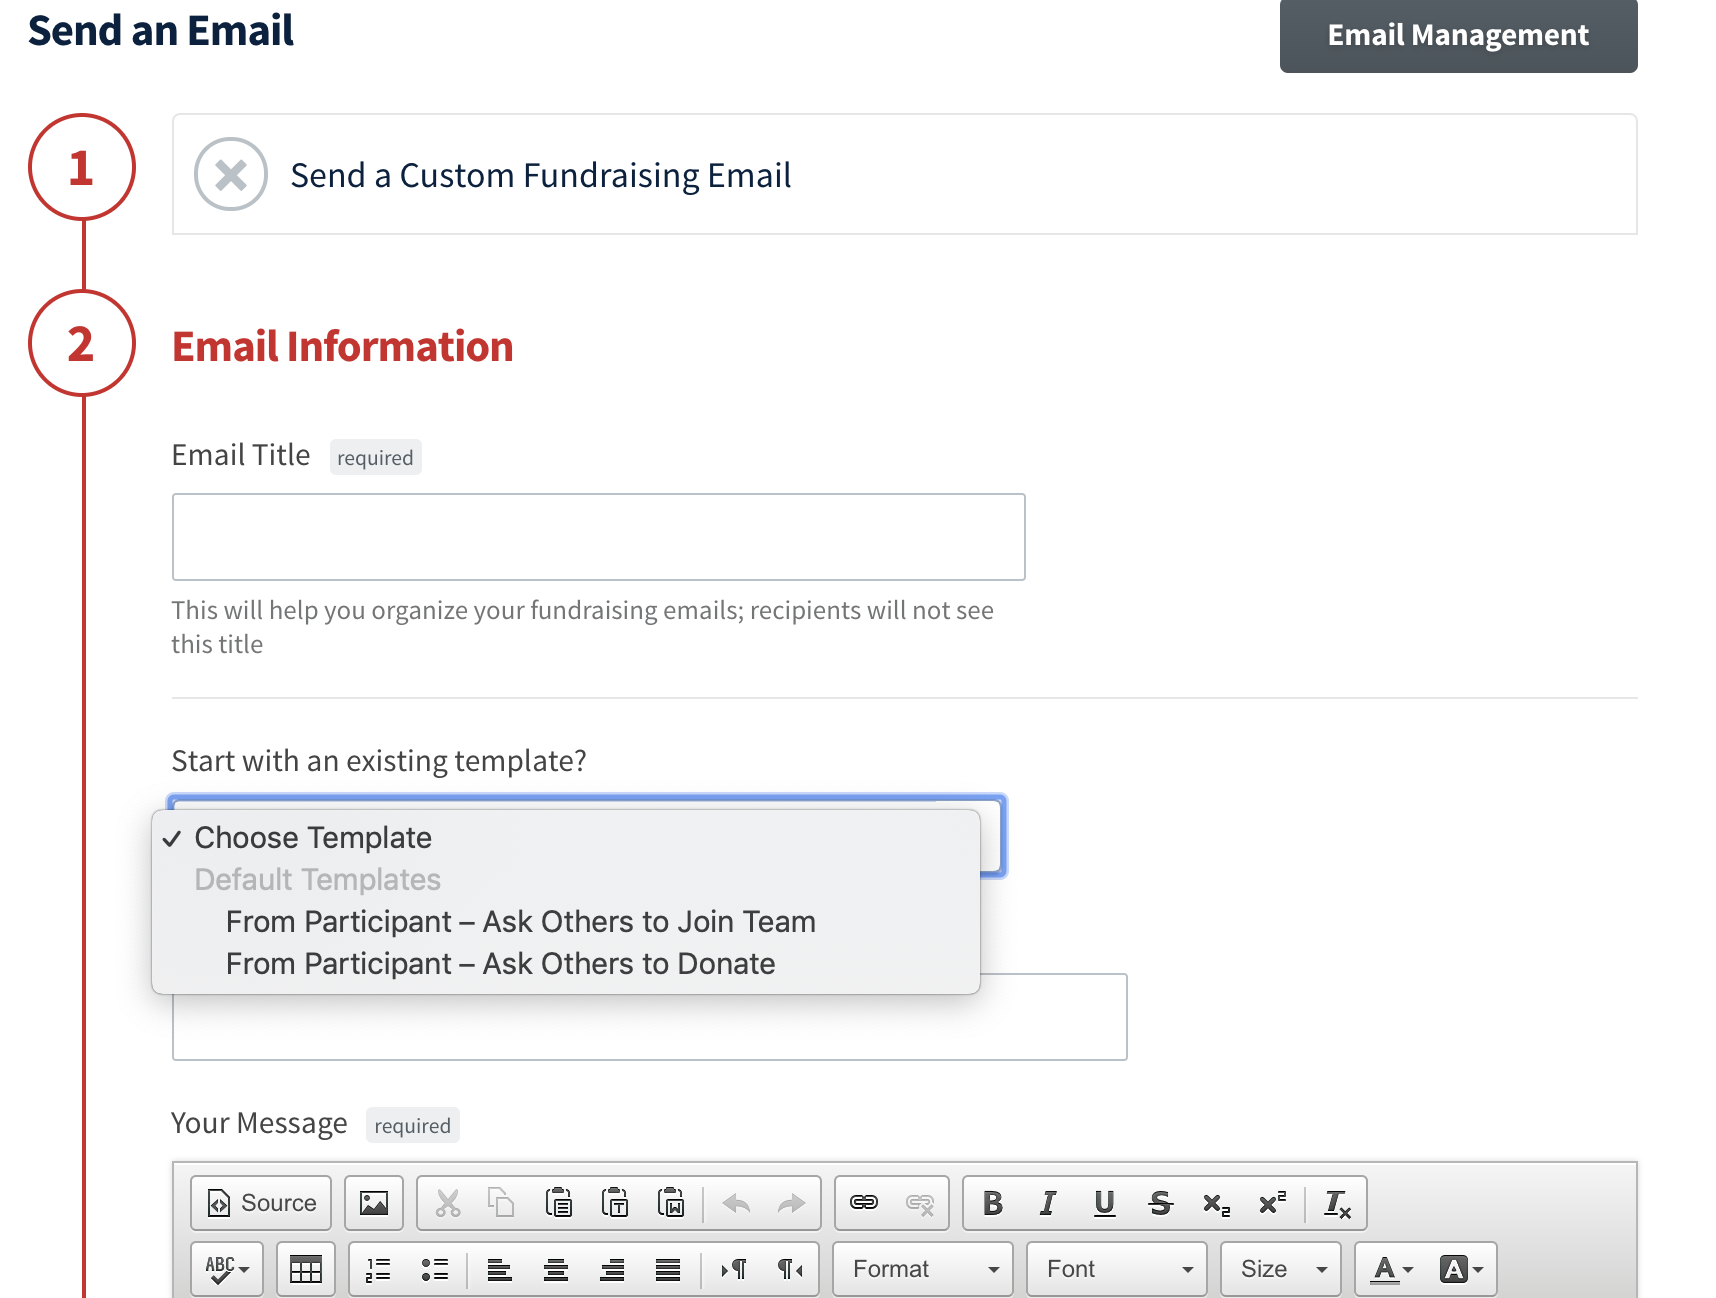Click the Email Management button
This screenshot has height=1298, width=1716.
point(1458,35)
